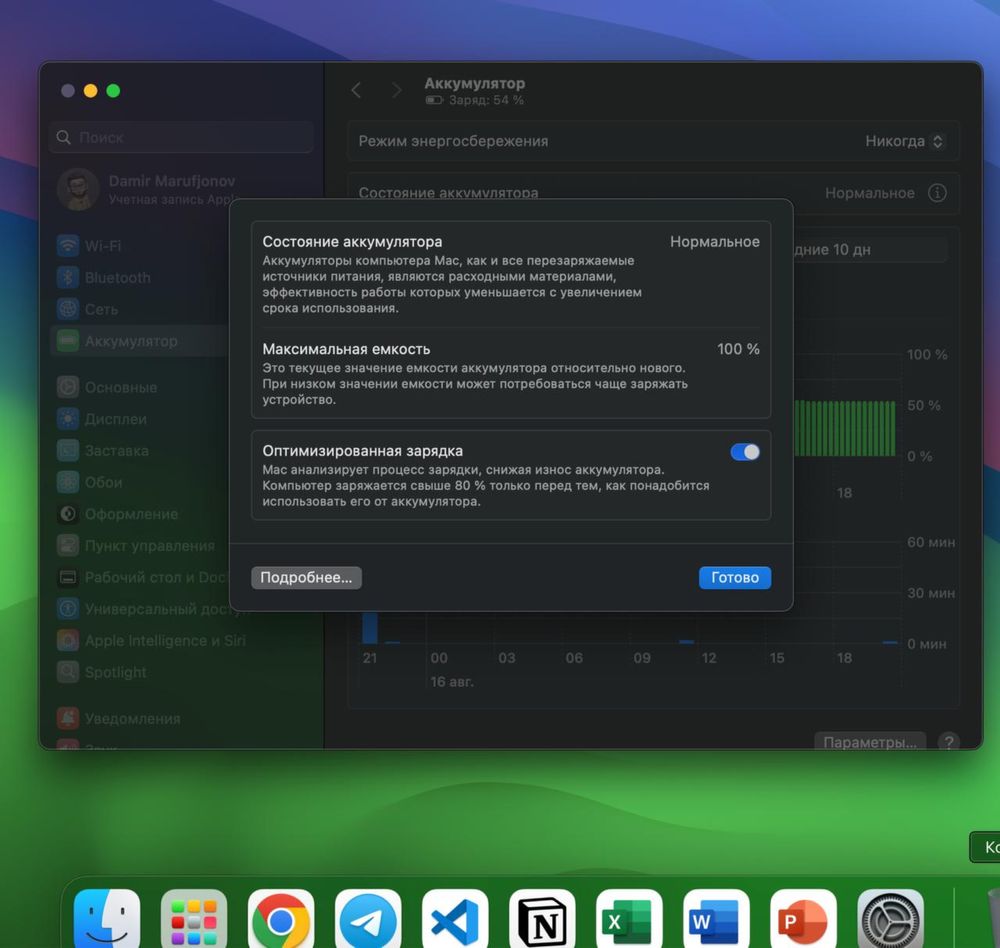Screen dimensions: 1000x948
Task: Confirm the dialog with Готово
Action: coord(735,577)
